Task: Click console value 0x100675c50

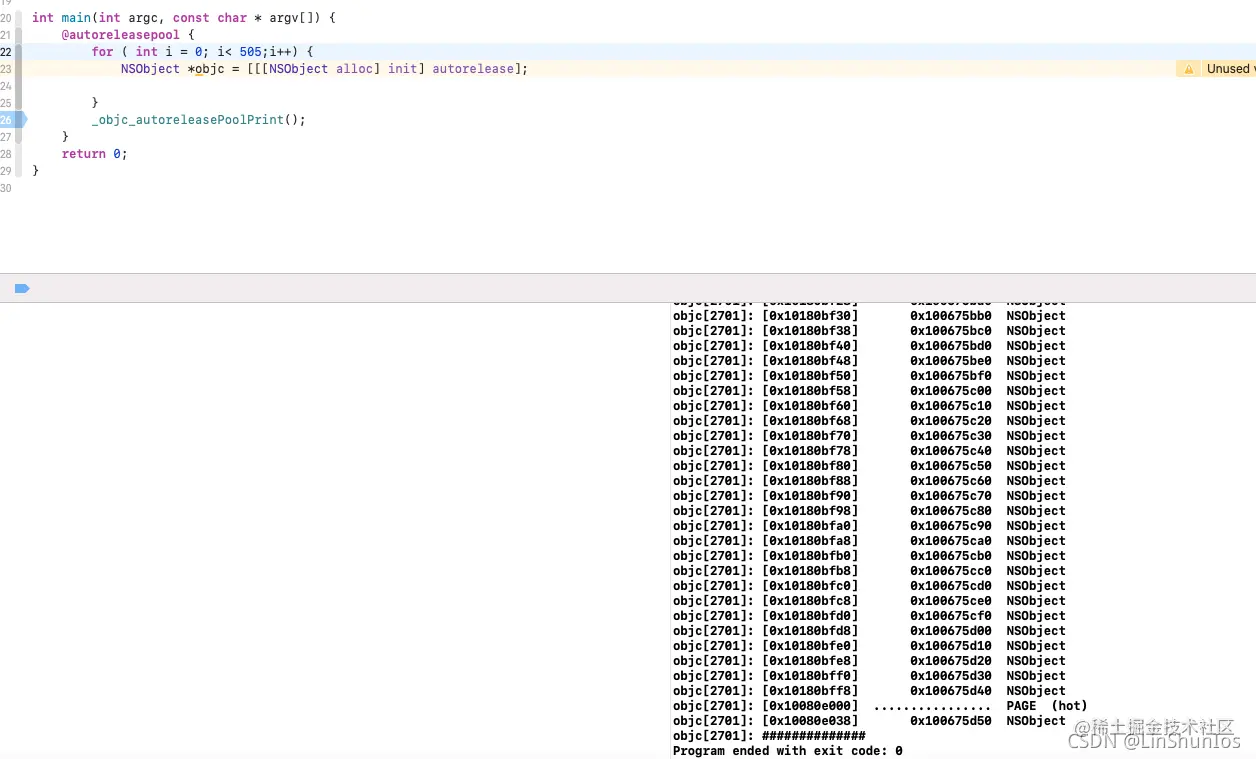Action: point(950,466)
